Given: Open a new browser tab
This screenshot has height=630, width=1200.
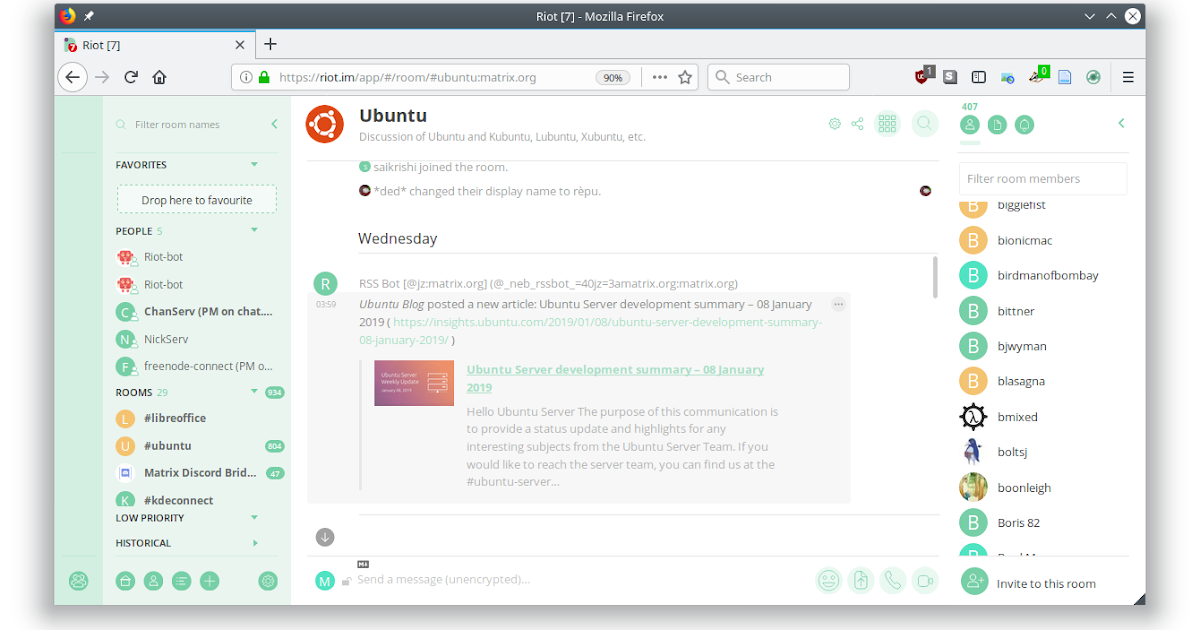Looking at the screenshot, I should [270, 44].
